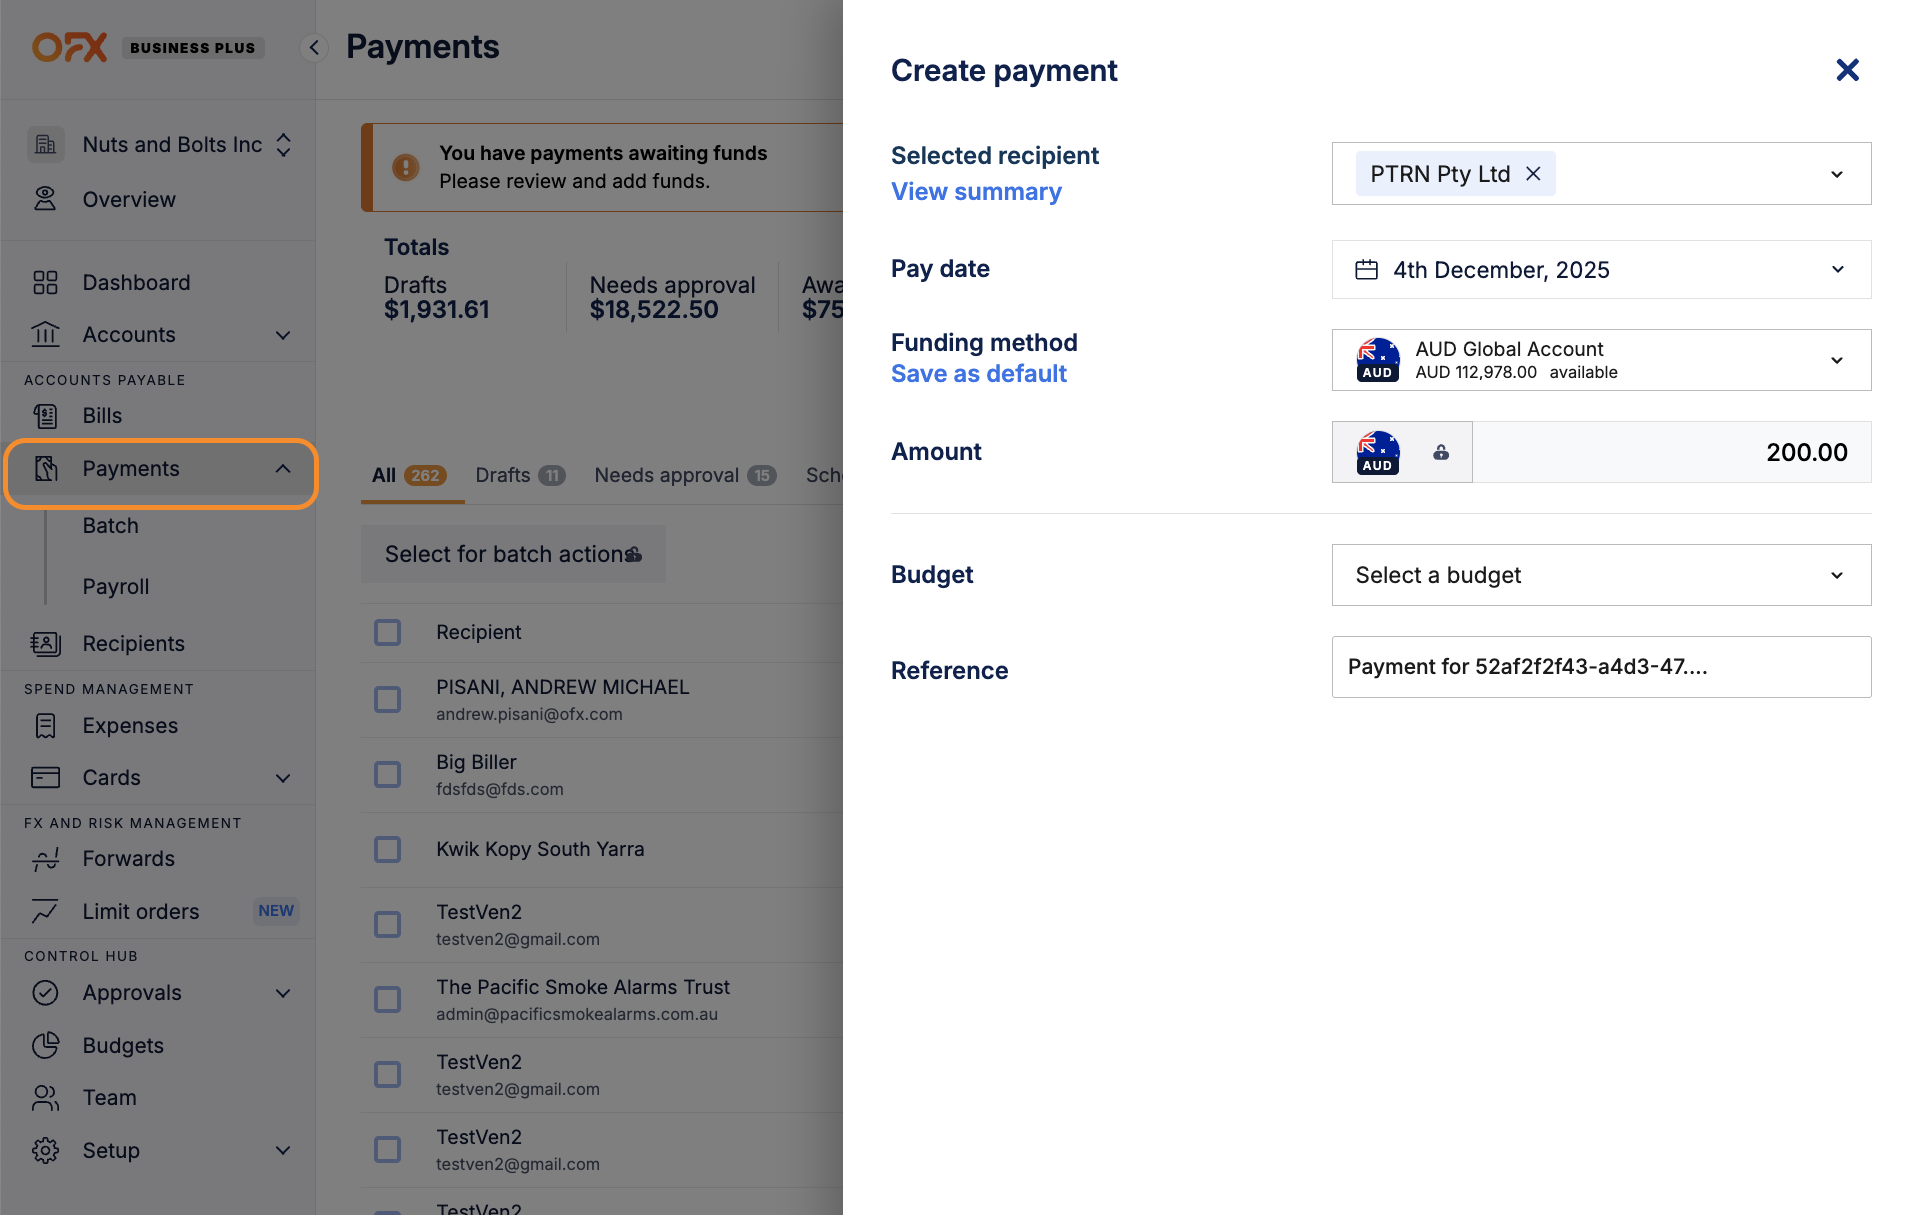
Task: Open the Select a budget dropdown
Action: [x=1600, y=575]
